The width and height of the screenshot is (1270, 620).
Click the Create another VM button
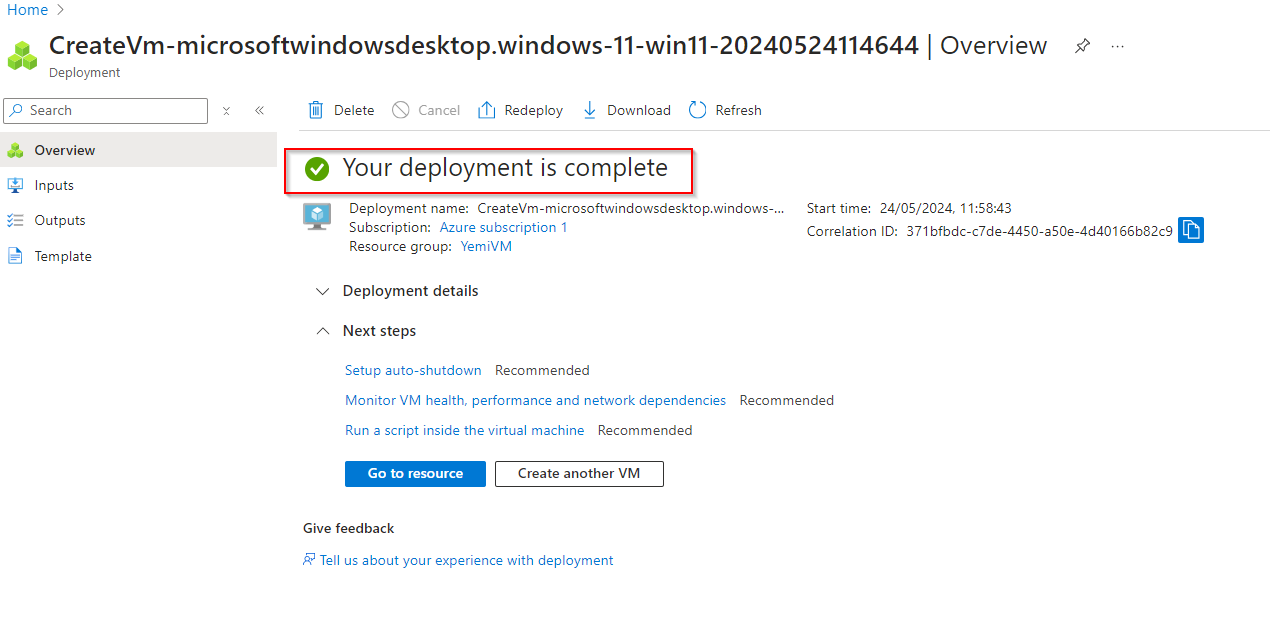point(579,474)
